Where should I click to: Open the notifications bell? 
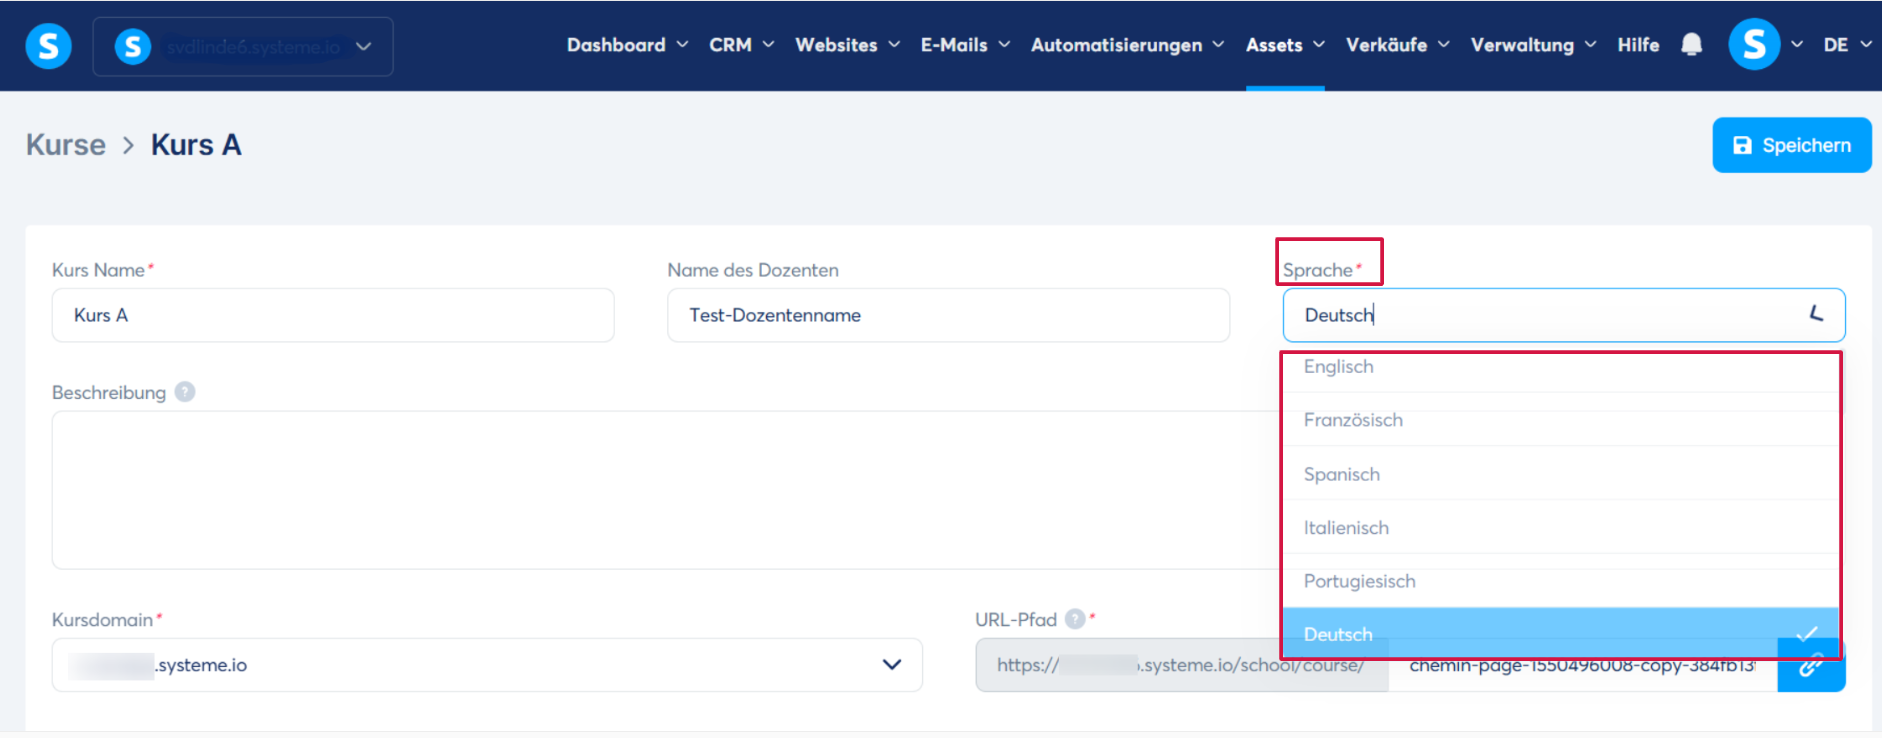(1691, 45)
